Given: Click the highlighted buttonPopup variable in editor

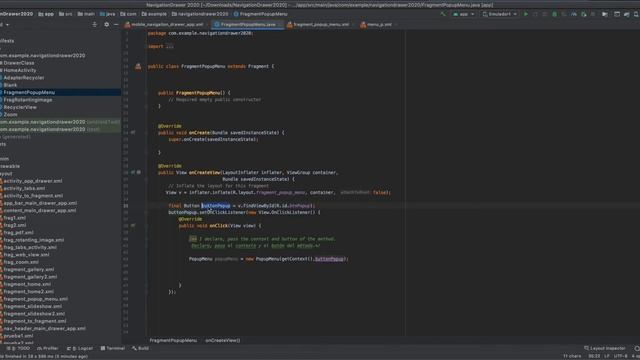Looking at the screenshot, I should click(216, 206).
